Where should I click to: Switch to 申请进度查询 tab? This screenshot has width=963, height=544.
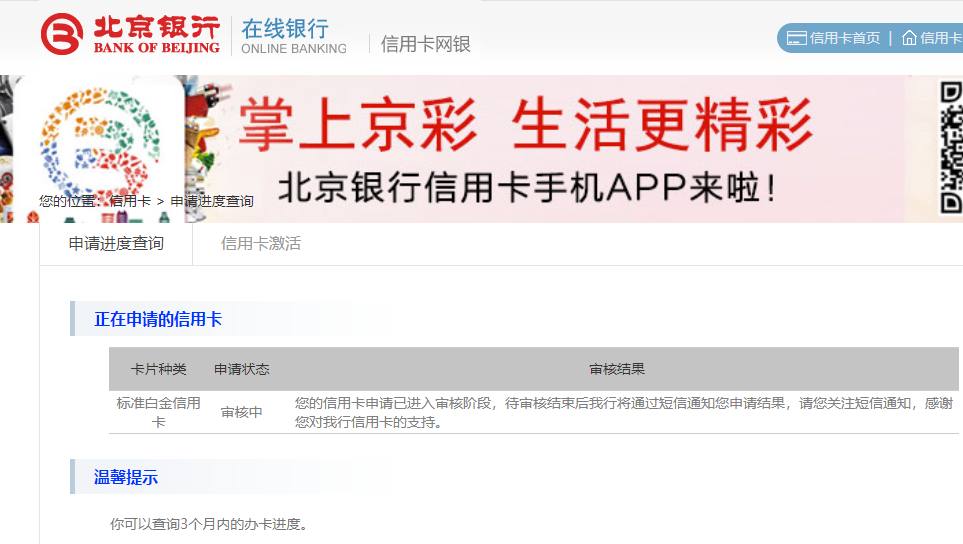coord(116,244)
